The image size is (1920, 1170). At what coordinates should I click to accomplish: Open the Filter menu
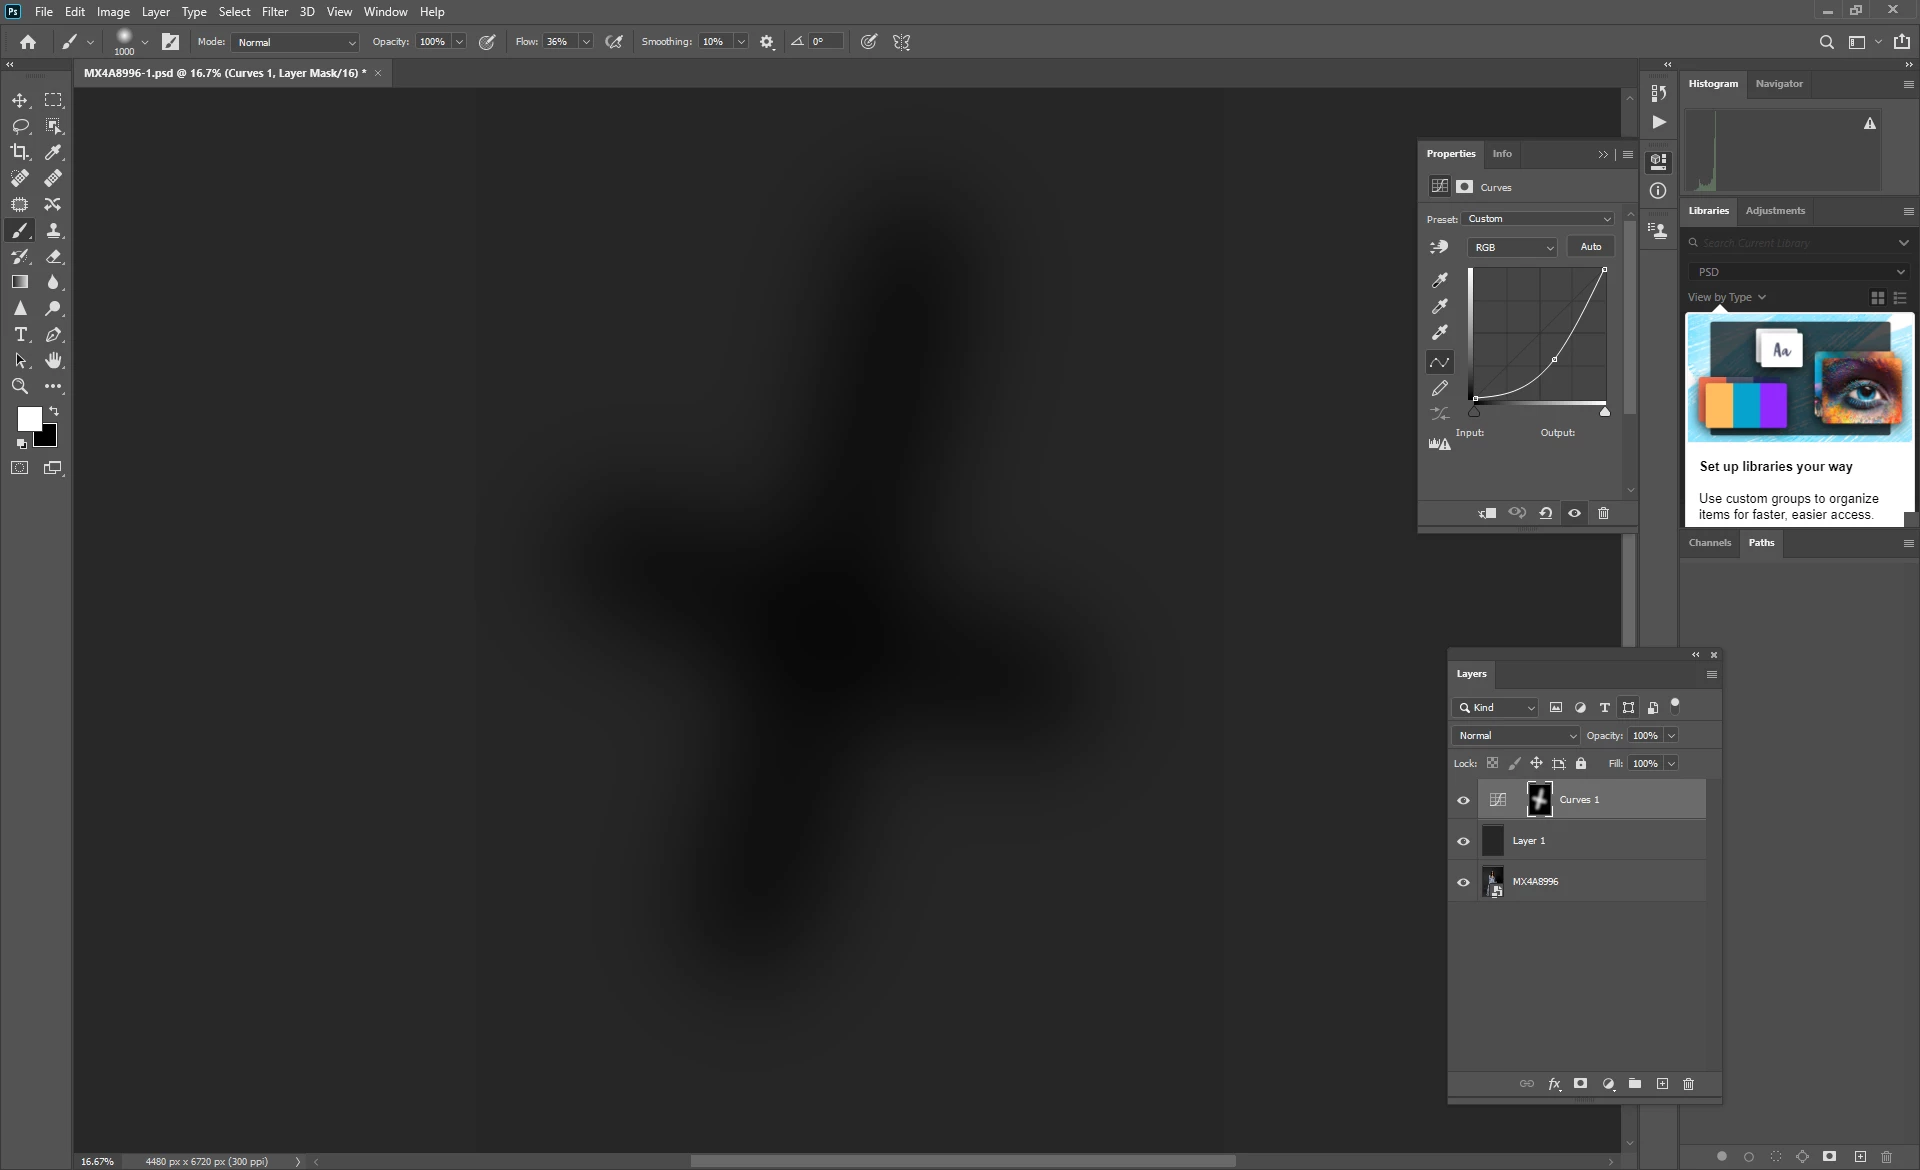click(x=274, y=12)
